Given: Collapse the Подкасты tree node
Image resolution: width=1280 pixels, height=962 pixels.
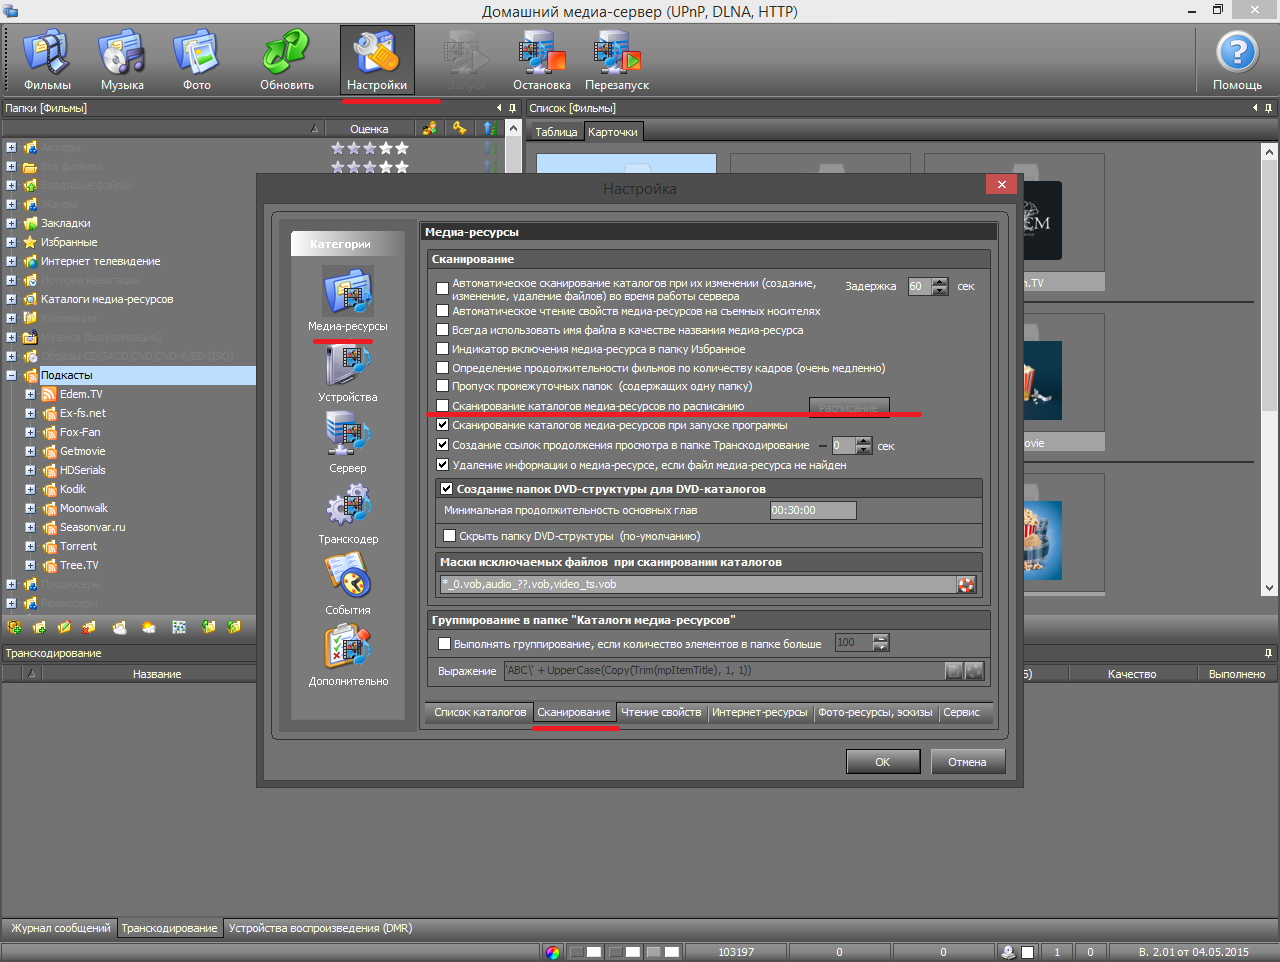Looking at the screenshot, I should pos(11,375).
